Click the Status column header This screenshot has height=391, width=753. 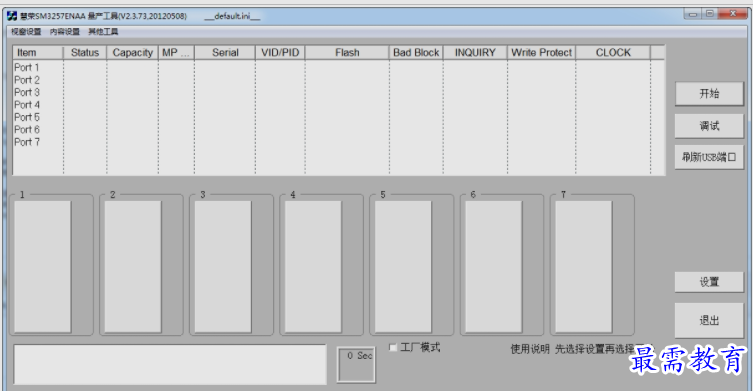[85, 52]
